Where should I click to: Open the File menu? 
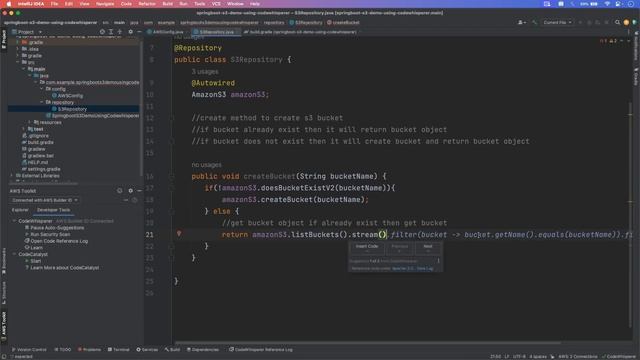point(54,4)
